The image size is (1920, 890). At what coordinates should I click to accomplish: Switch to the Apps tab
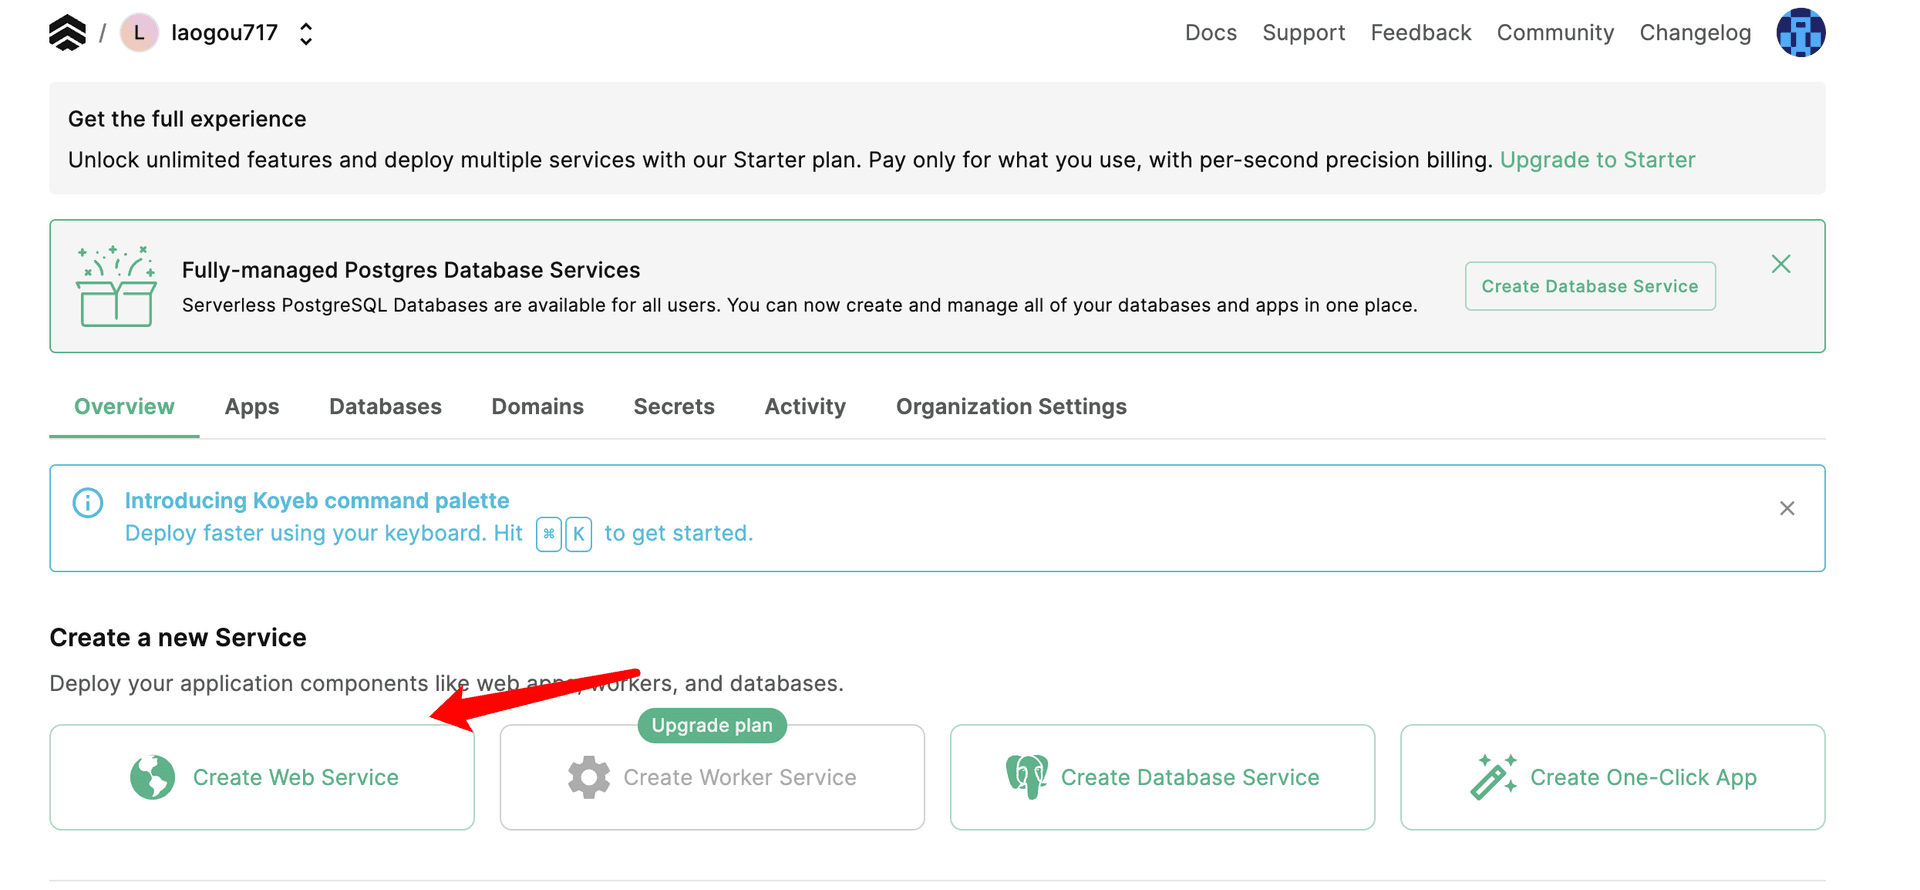pos(252,407)
